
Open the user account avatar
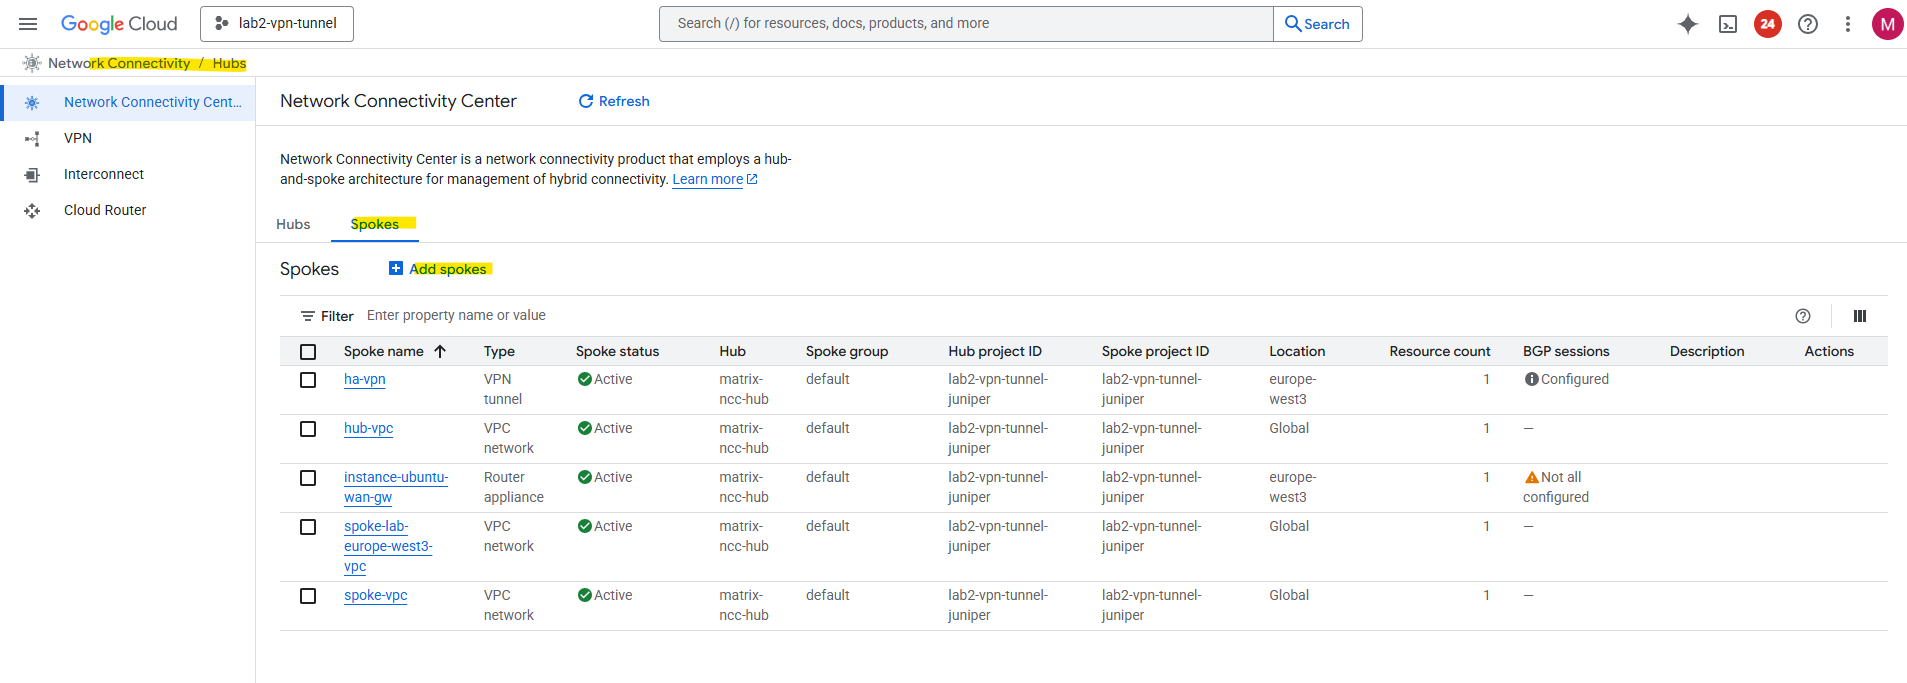point(1887,24)
